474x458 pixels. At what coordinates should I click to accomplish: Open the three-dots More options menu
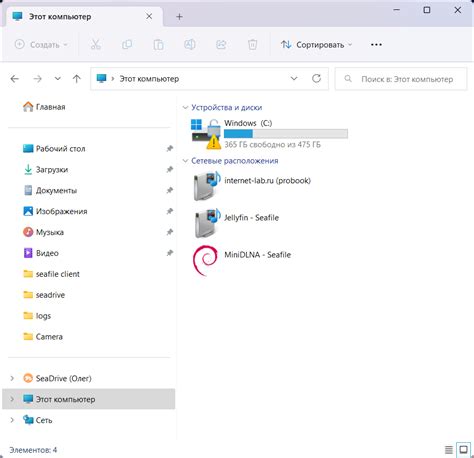376,44
